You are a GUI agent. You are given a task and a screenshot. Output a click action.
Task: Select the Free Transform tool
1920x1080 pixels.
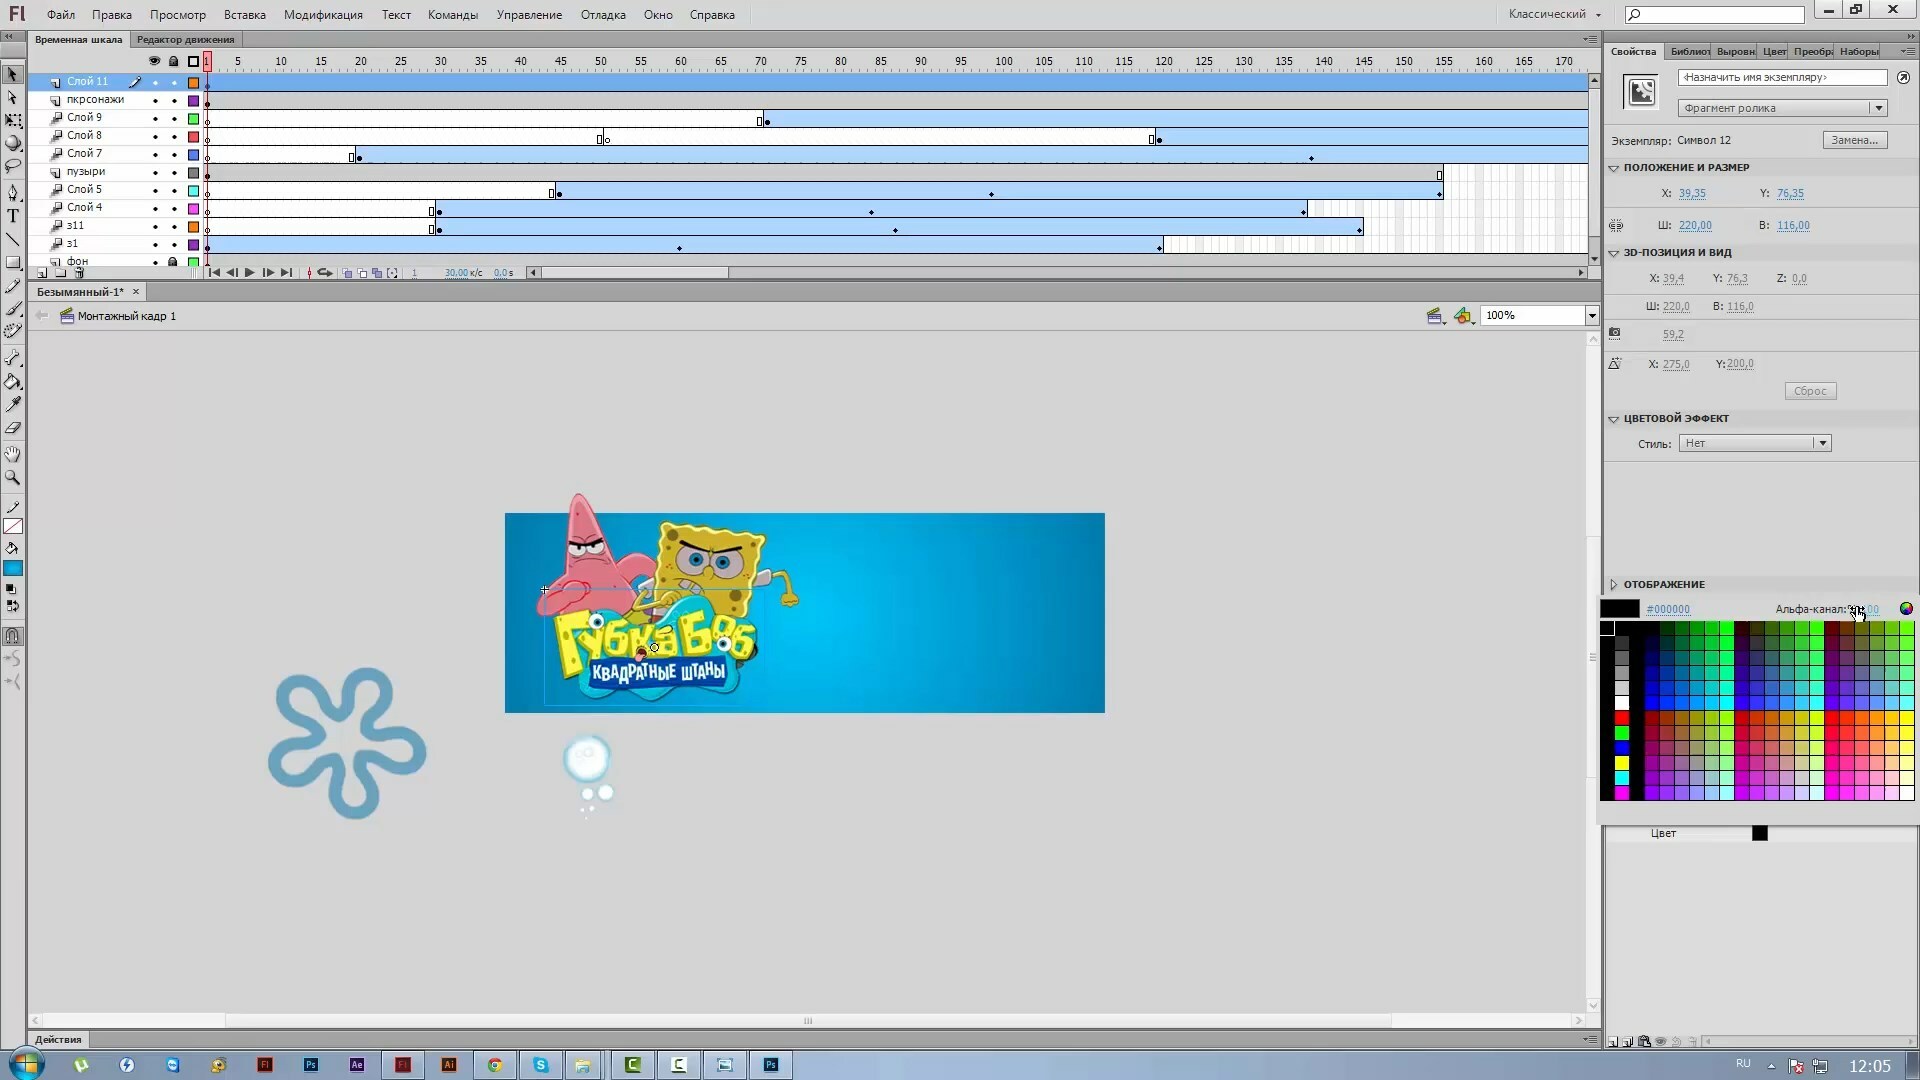pos(13,121)
